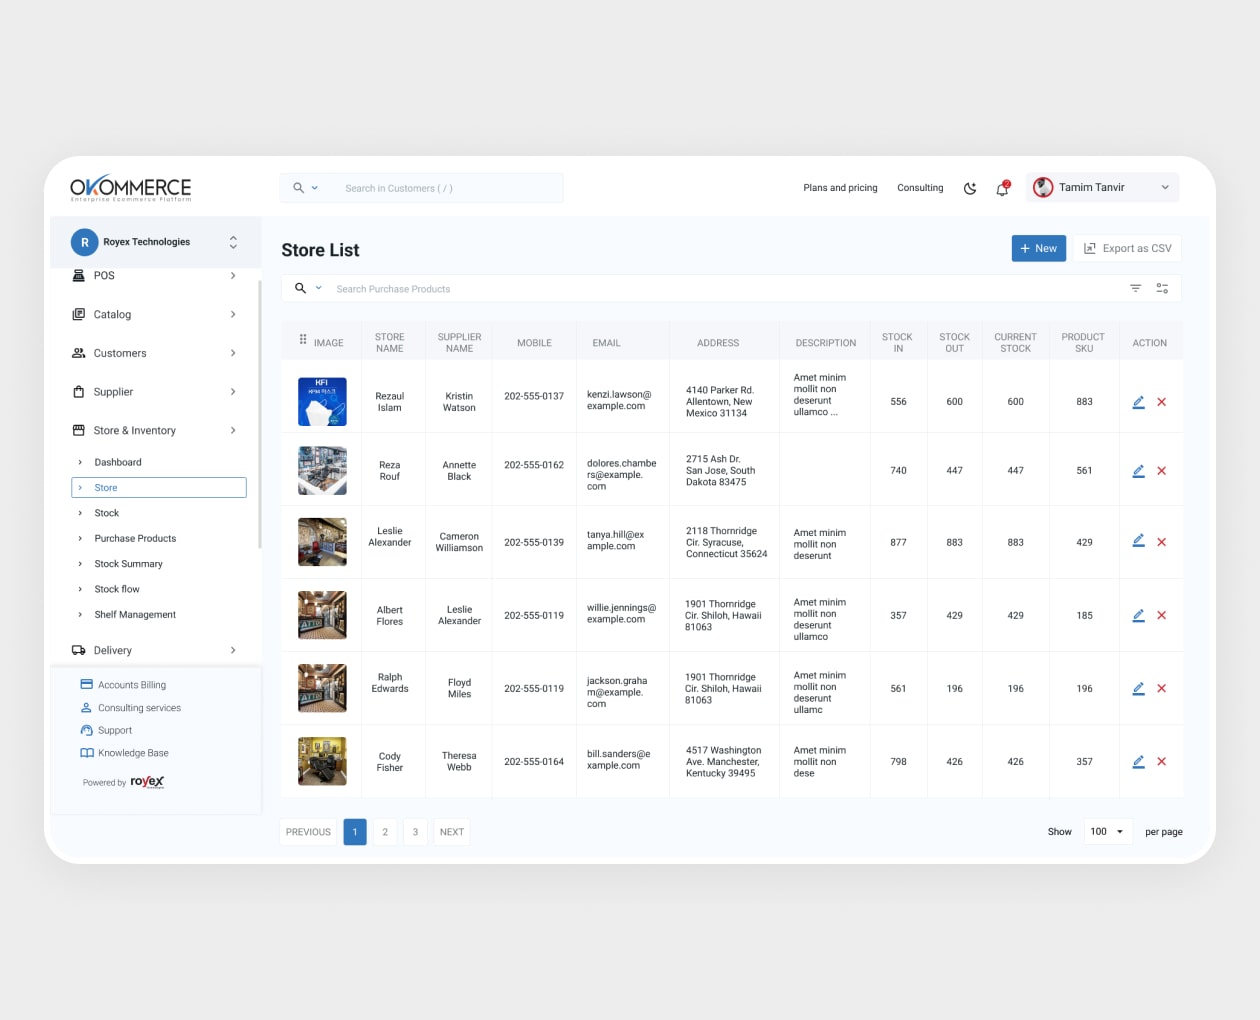
Task: Edit the Cody Fisher store row
Action: [x=1138, y=762]
